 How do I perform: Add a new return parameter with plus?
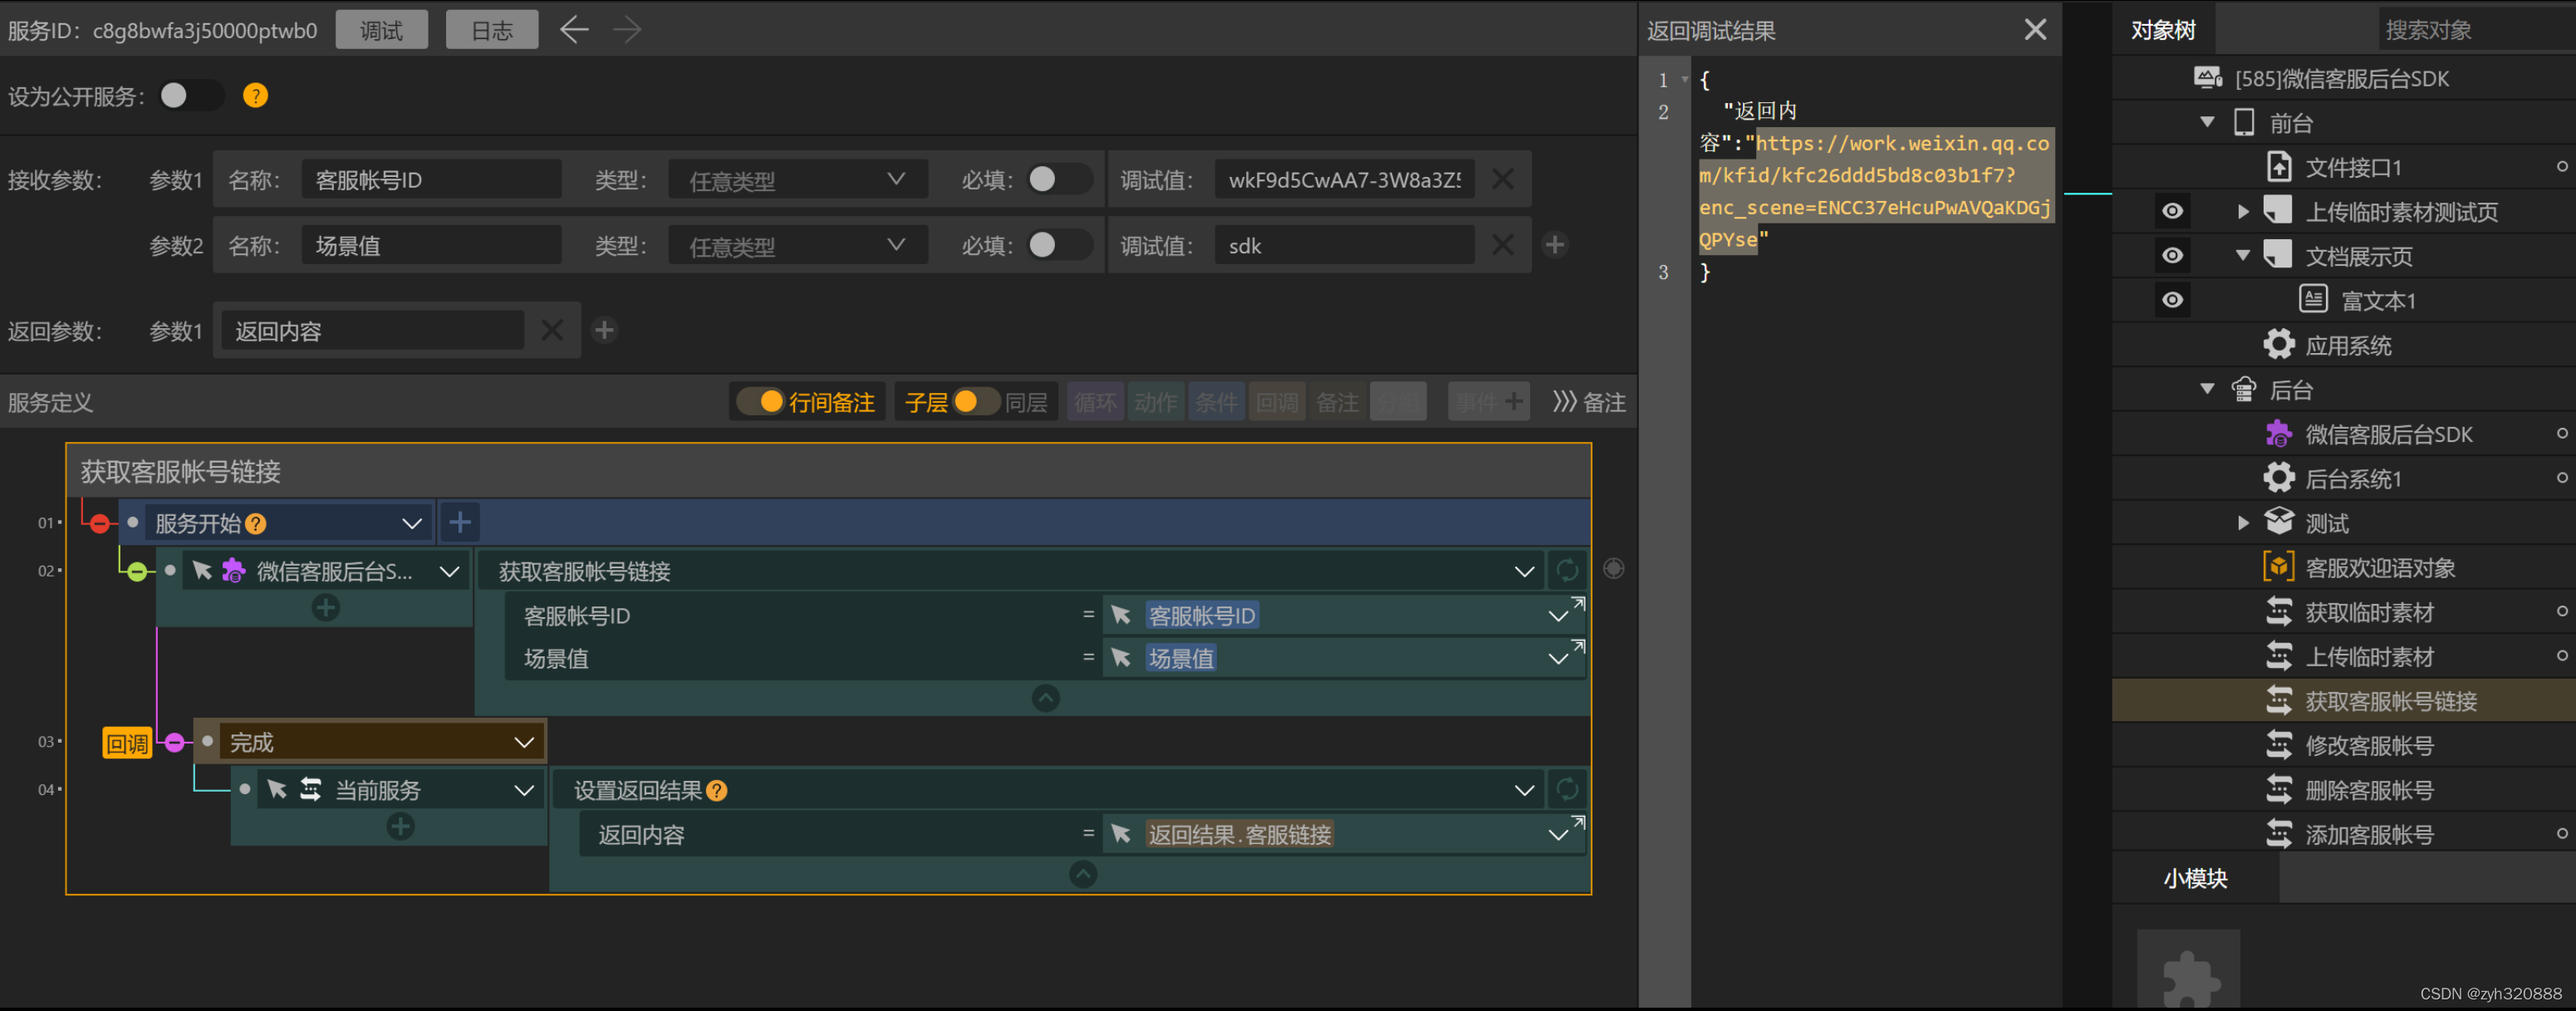click(604, 331)
